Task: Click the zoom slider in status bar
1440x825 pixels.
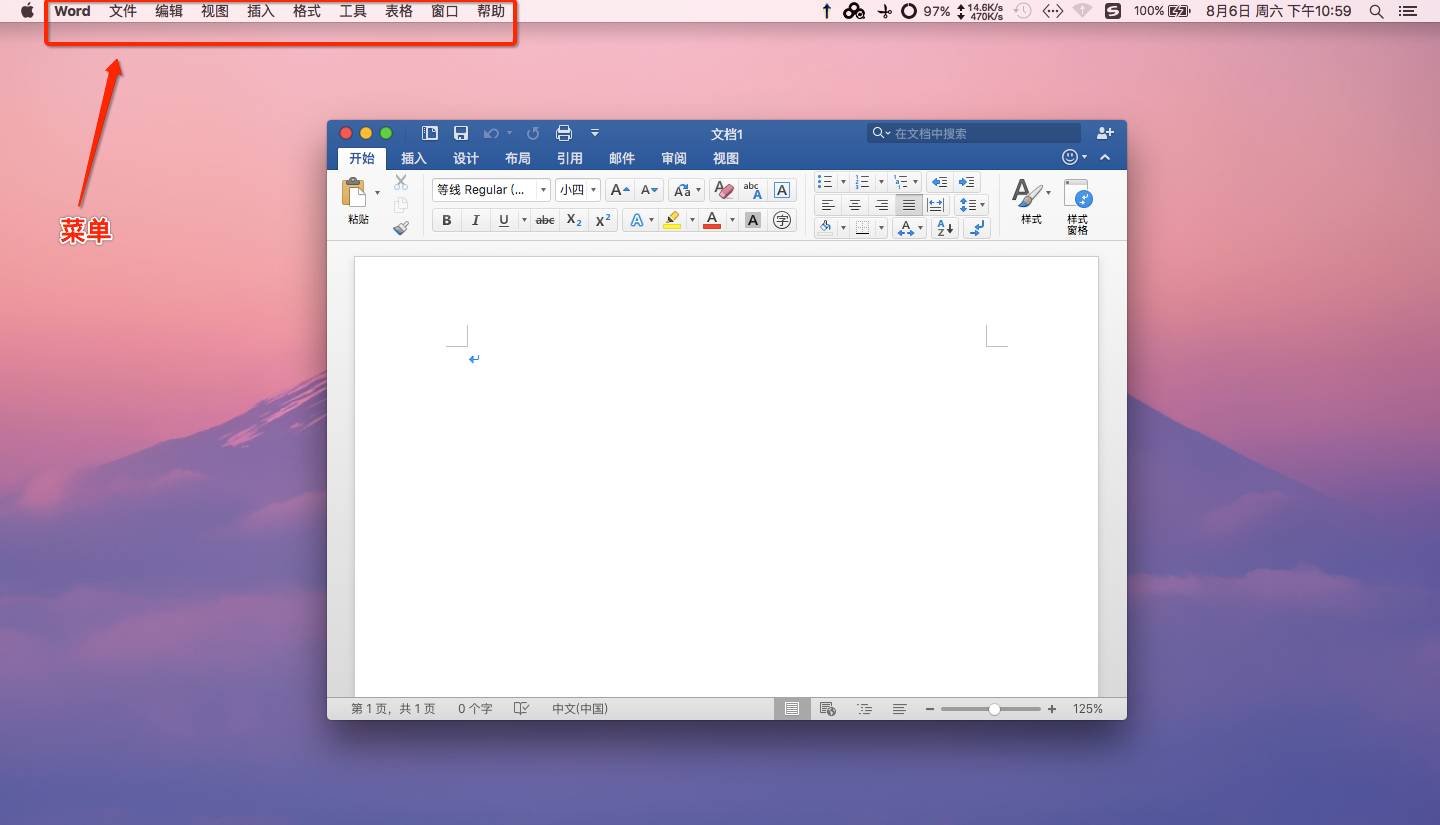Action: point(991,709)
